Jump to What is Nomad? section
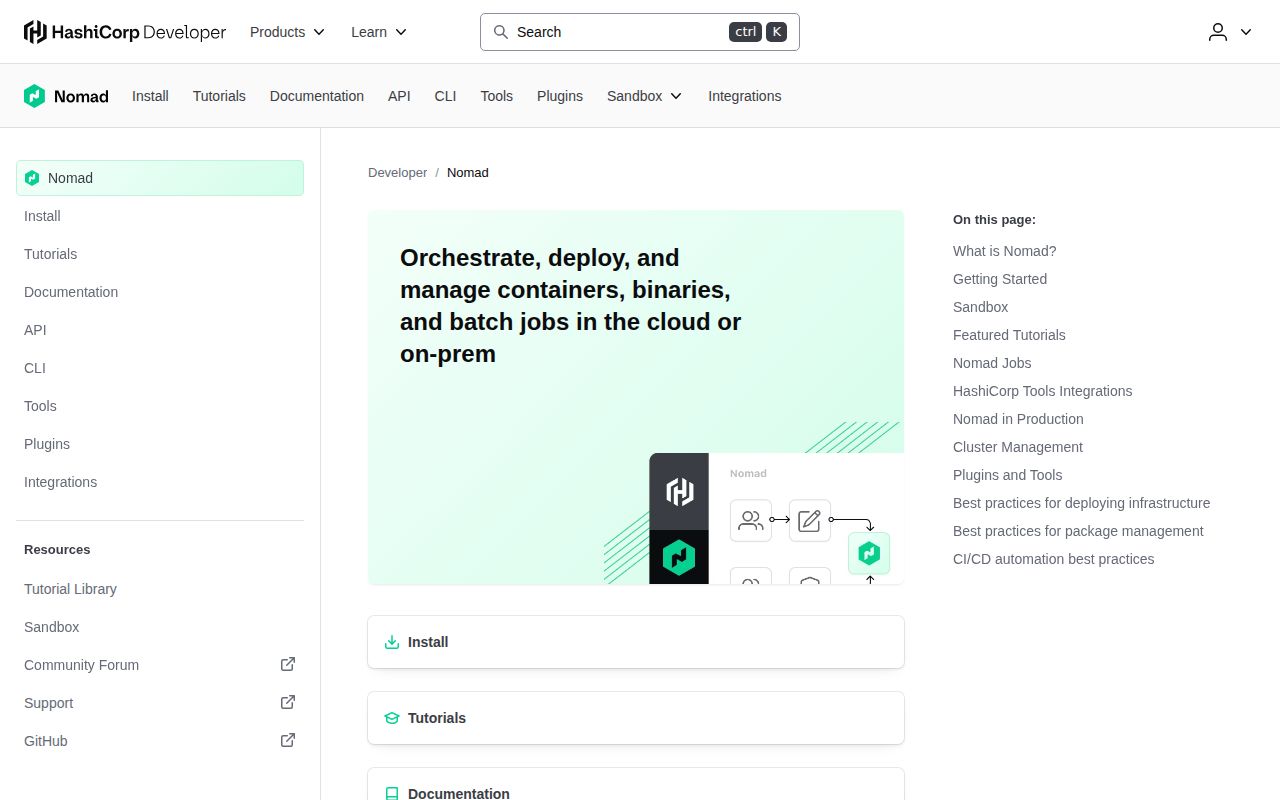 [1004, 251]
